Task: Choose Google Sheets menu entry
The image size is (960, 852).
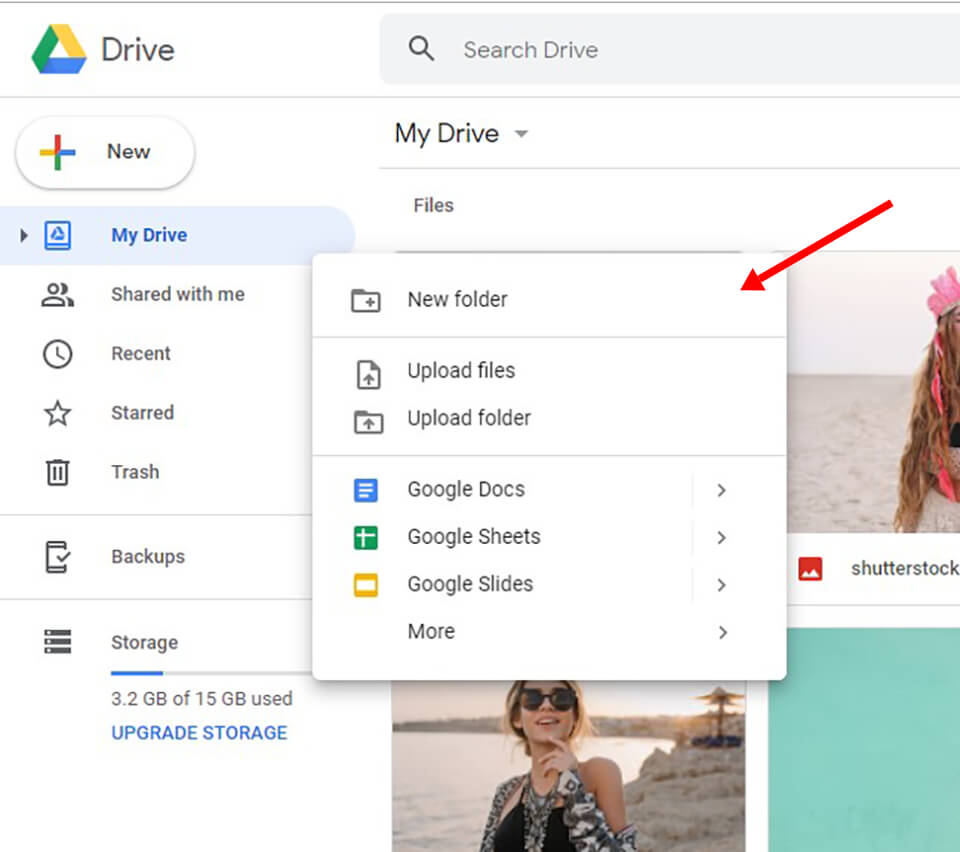Action: point(549,537)
